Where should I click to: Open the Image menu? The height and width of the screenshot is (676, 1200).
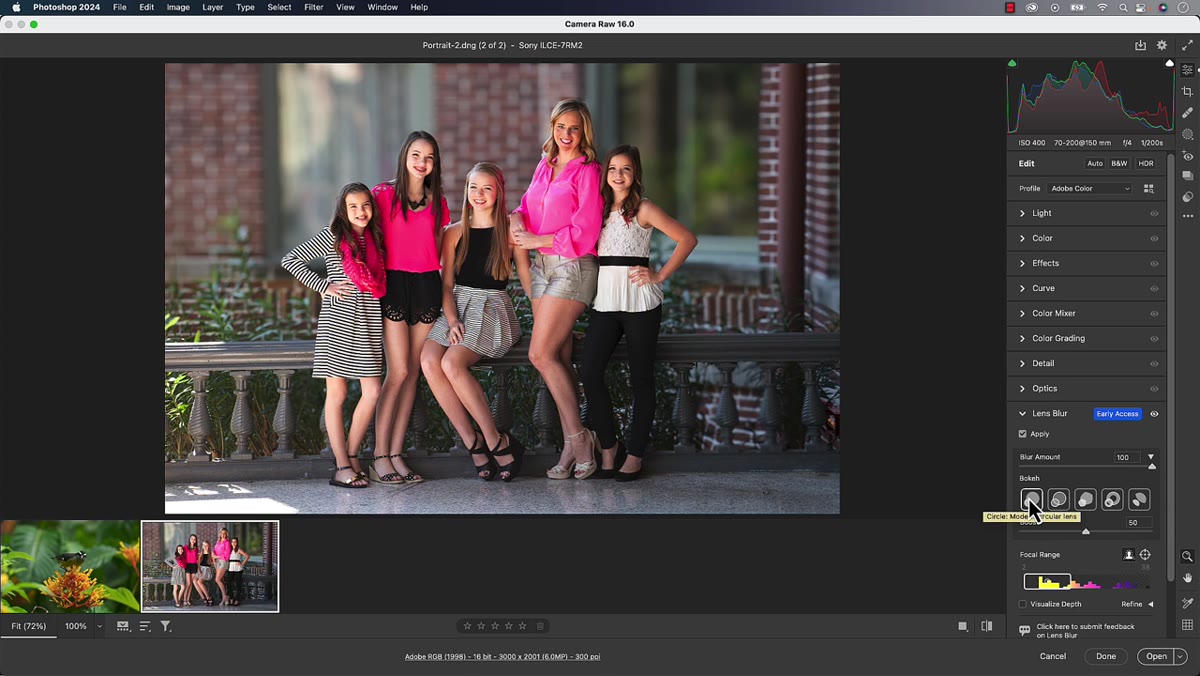[178, 7]
